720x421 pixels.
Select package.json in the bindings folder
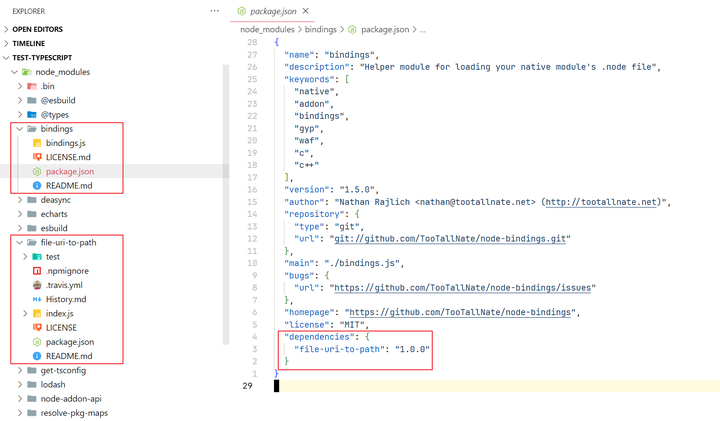point(70,171)
